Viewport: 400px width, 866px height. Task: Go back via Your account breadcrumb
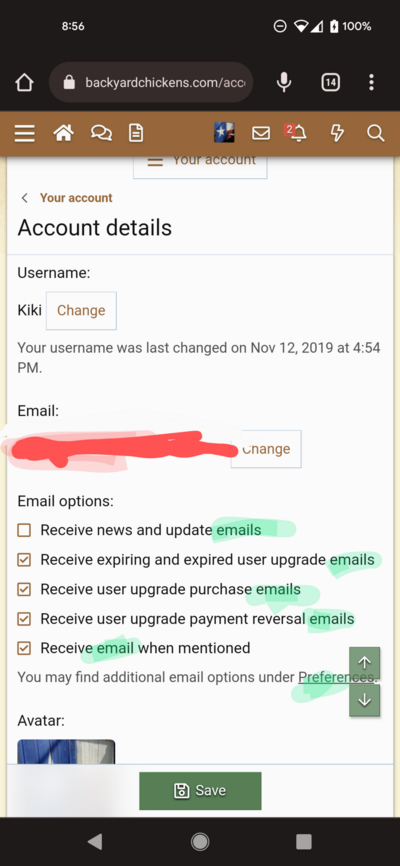coord(76,198)
